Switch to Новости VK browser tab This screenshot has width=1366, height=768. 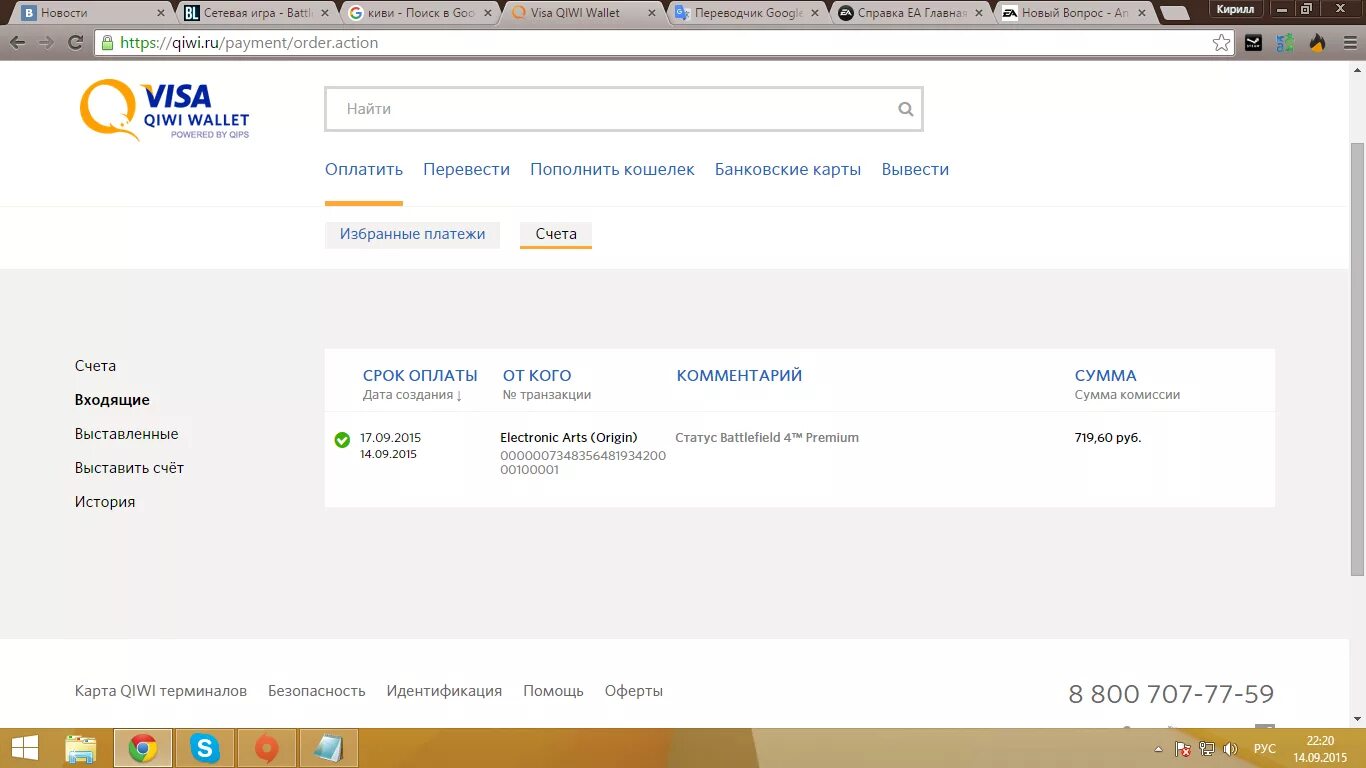[90, 13]
